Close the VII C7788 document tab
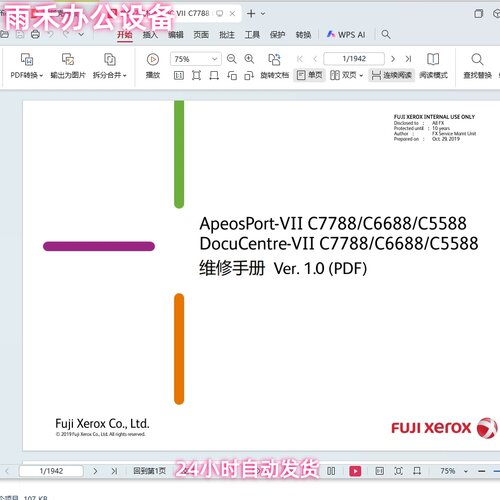Image resolution: width=500 pixels, height=500 pixels. click(x=232, y=14)
